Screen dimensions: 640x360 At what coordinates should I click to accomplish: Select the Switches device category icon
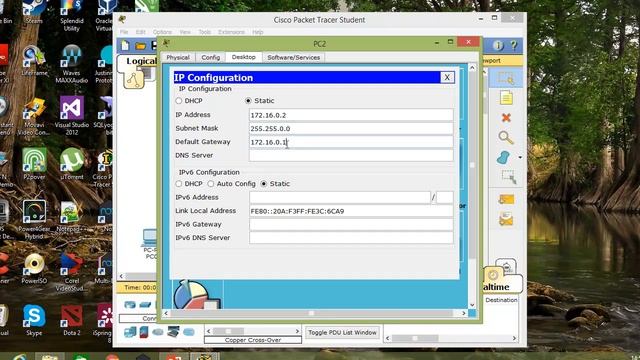(x=145, y=304)
